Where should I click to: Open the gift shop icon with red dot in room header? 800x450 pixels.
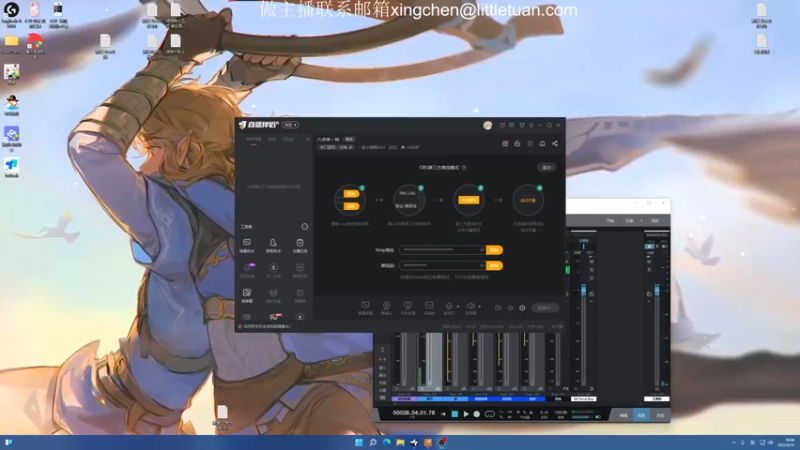[505, 144]
